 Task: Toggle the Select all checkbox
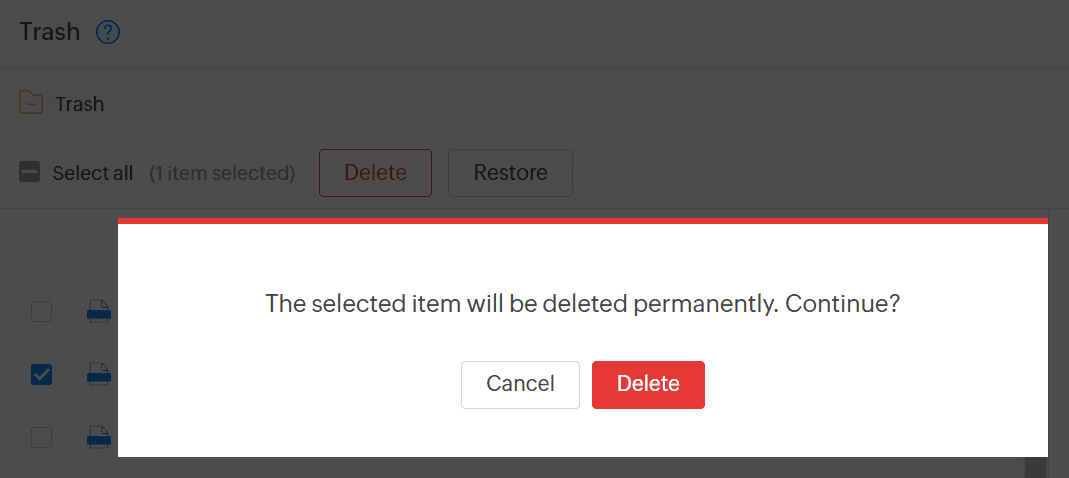click(x=30, y=173)
